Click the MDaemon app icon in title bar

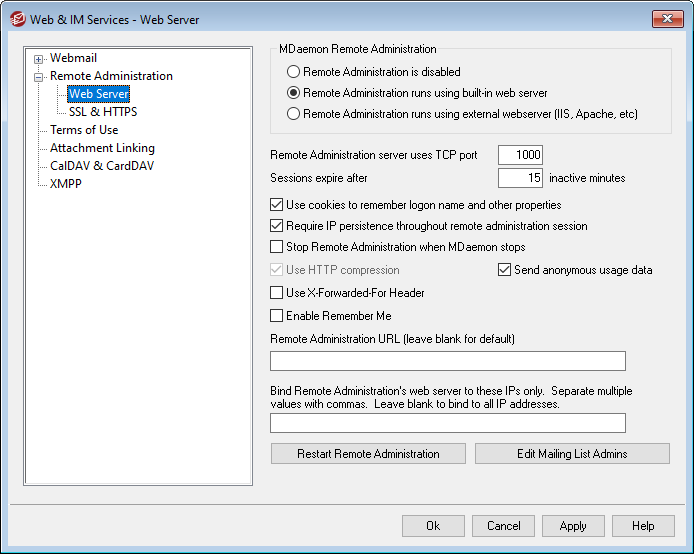coord(18,19)
